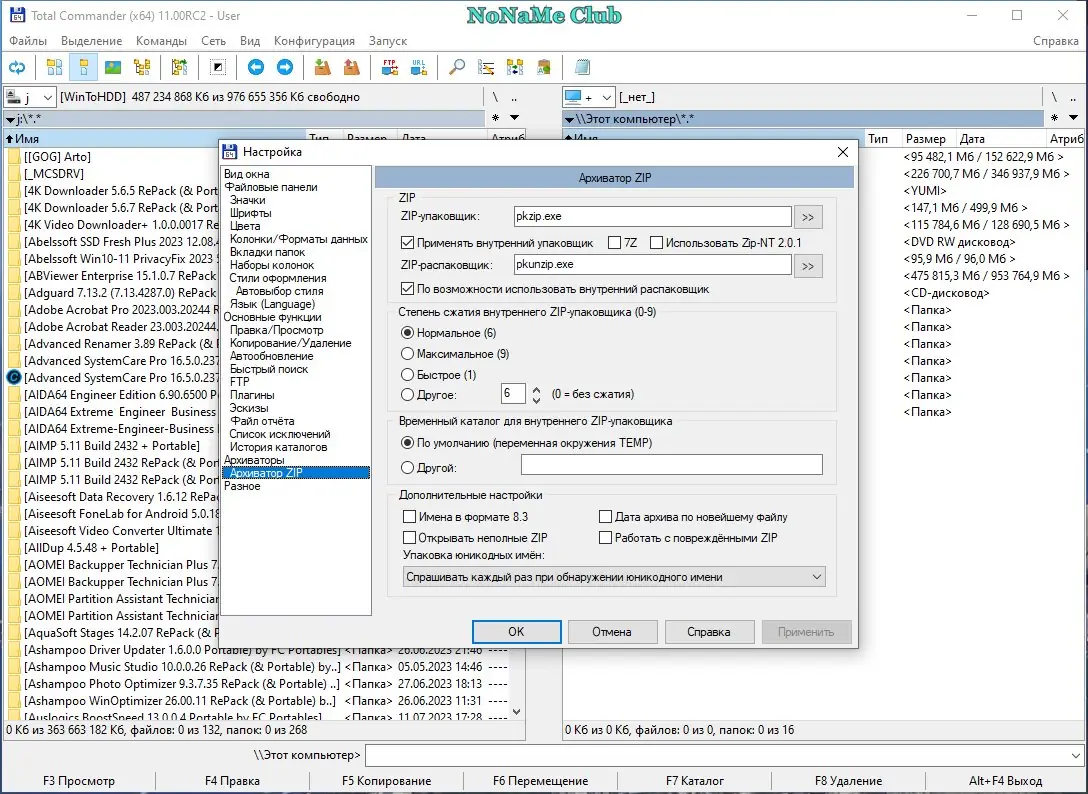Open 'Упаковка юникодных имён' combo box
1088x794 pixels.
(614, 577)
